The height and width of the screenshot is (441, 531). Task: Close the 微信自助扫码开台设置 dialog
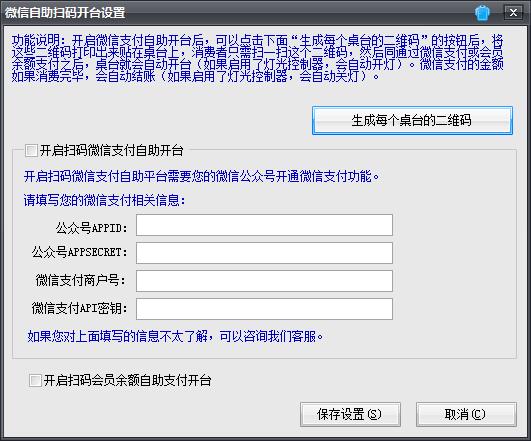[x=513, y=13]
